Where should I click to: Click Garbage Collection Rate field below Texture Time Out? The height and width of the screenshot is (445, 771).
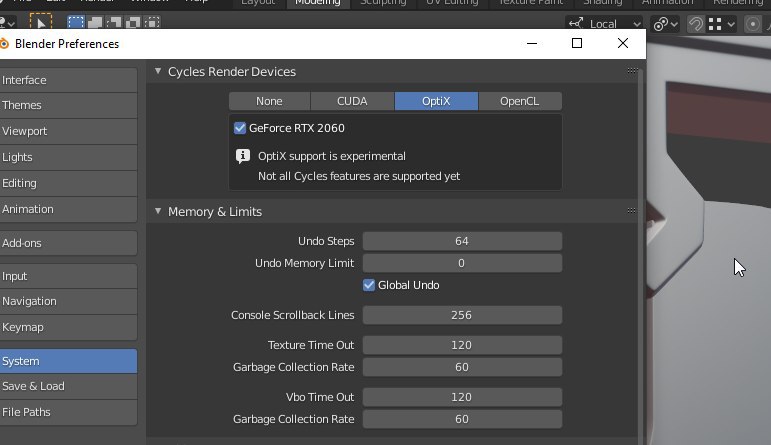pyautogui.click(x=462, y=367)
